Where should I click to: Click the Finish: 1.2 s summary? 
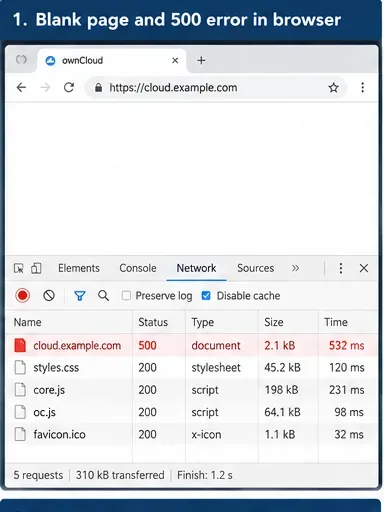pos(205,475)
